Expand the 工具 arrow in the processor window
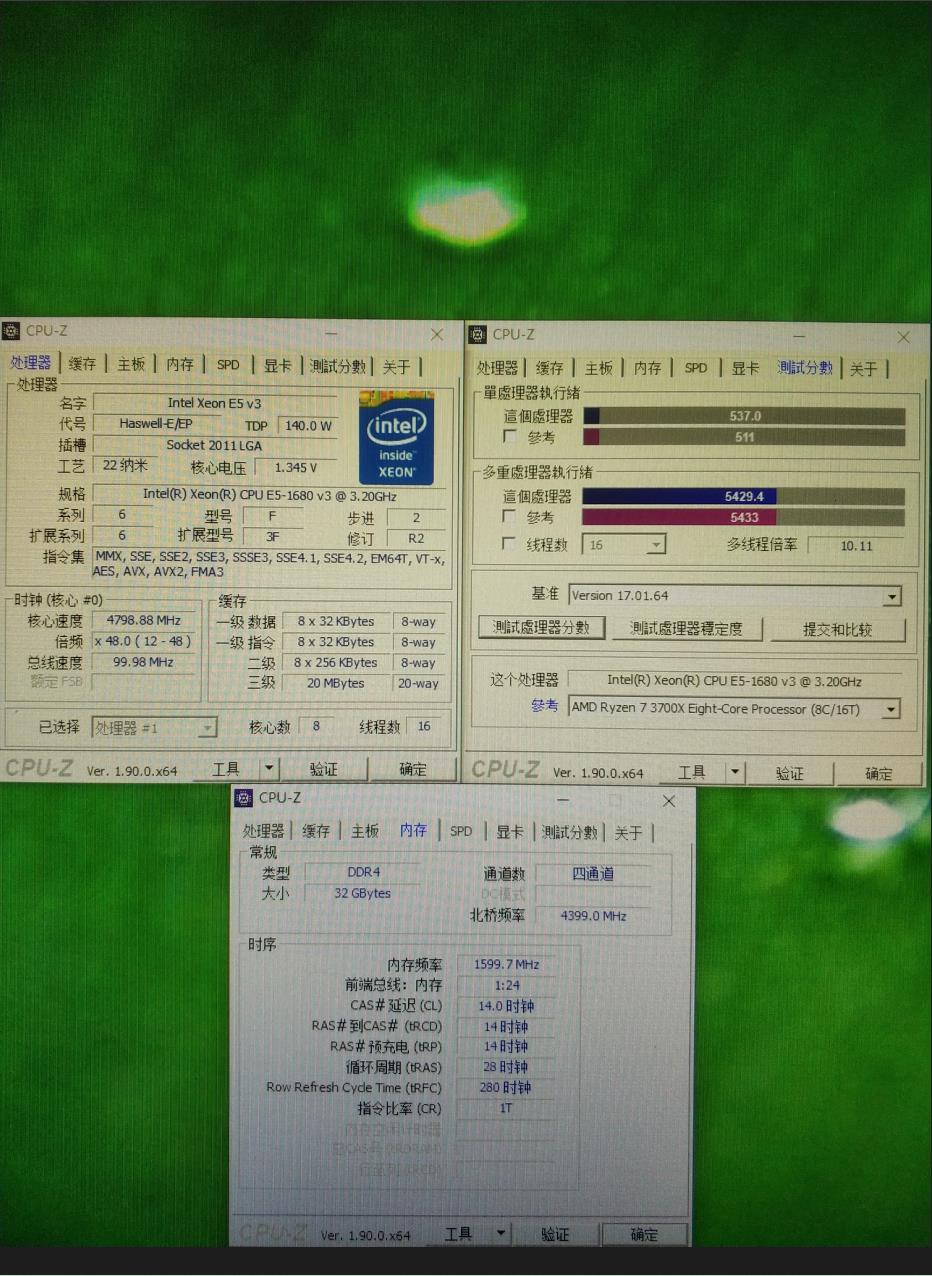Image resolution: width=932 pixels, height=1276 pixels. click(268, 769)
